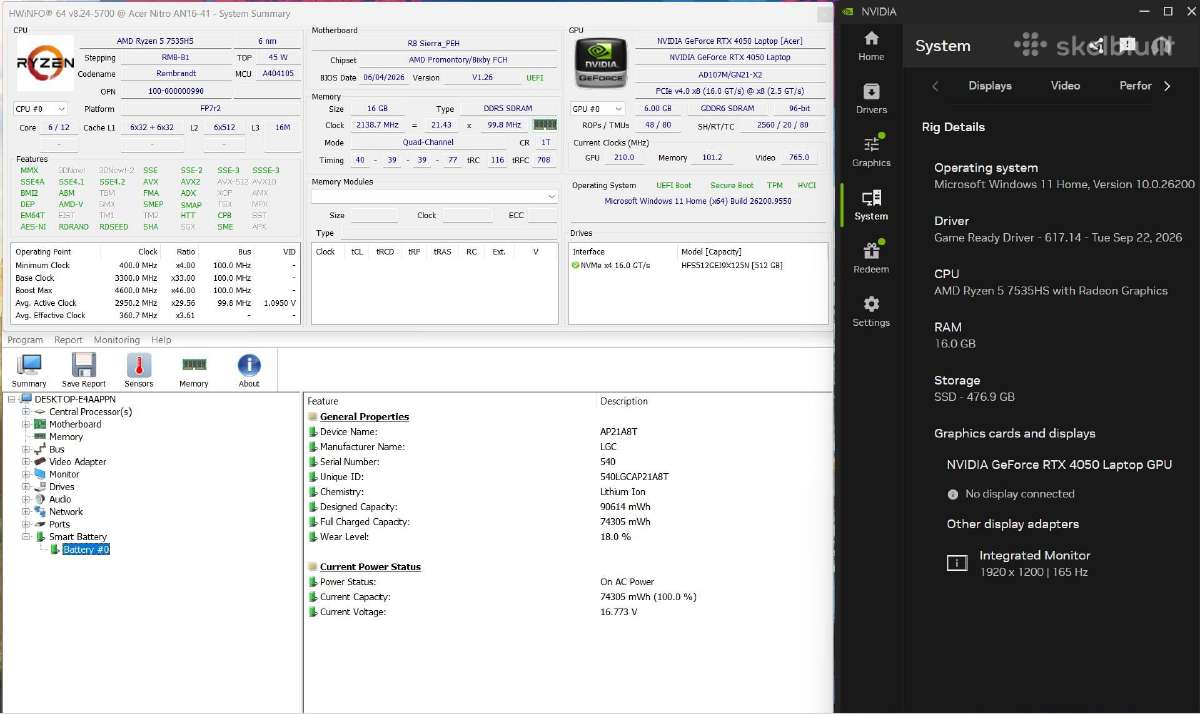
Task: Click the Wear Level value 18.0 %
Action: click(x=615, y=537)
